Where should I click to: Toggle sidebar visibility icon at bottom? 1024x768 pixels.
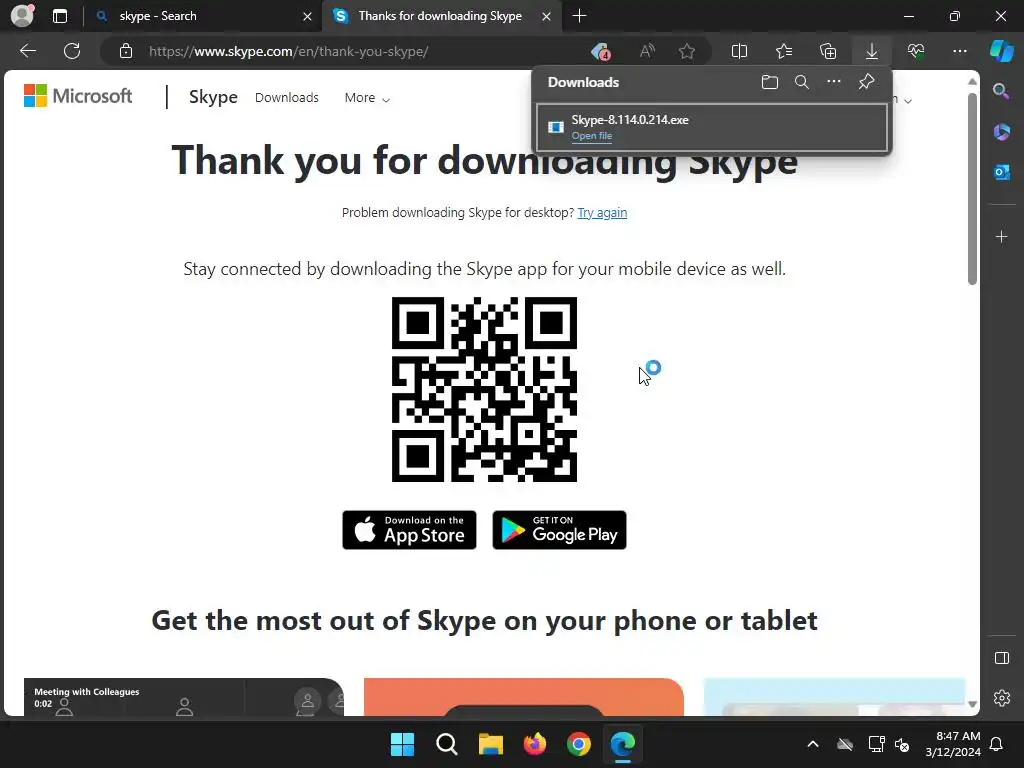[1001, 658]
